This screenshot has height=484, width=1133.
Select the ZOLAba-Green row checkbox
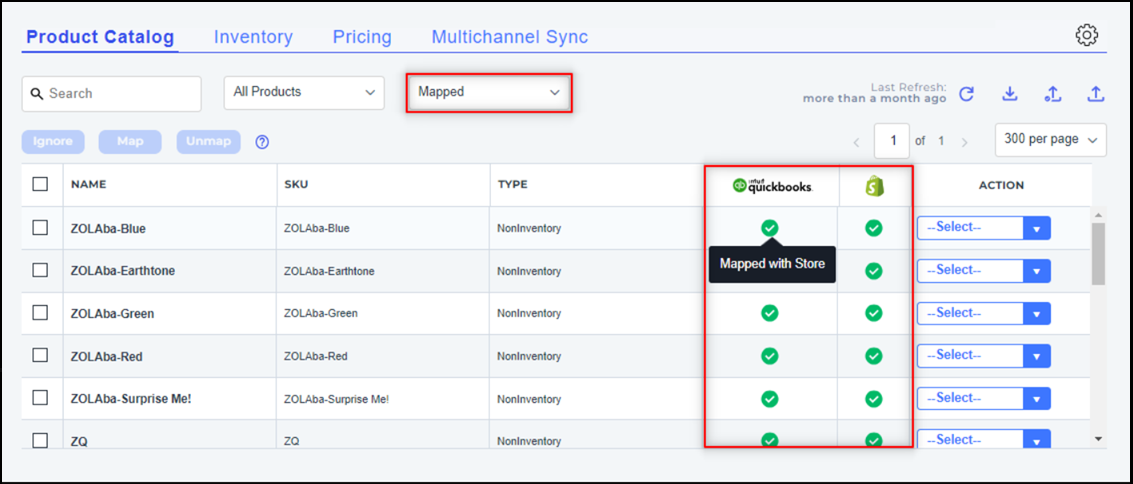(40, 312)
